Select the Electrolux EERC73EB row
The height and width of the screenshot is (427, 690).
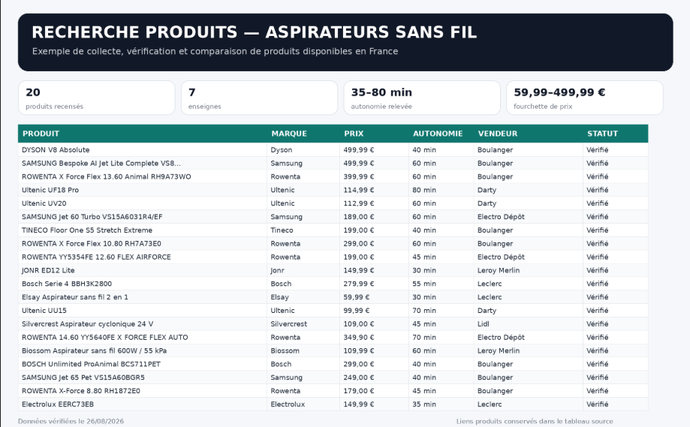click(333, 404)
